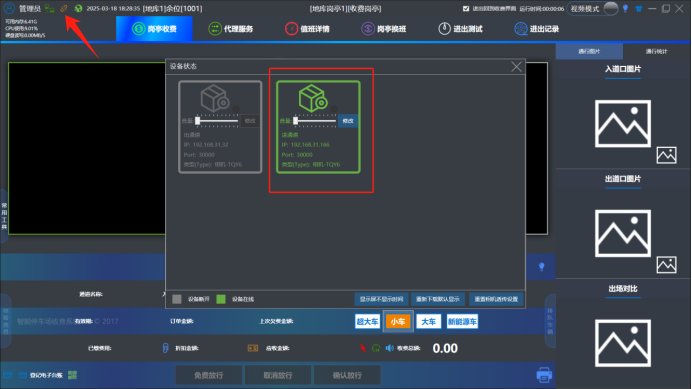This screenshot has width=692, height=389.
Task: Select the 超大车 vehicle type button
Action: click(367, 321)
